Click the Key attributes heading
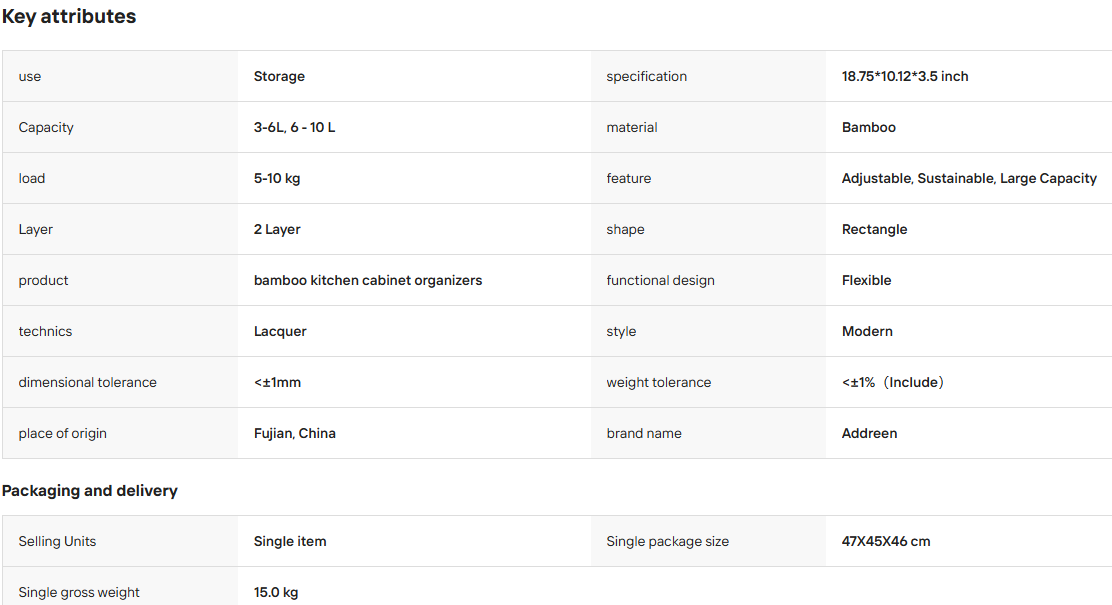This screenshot has height=605, width=1112. coord(69,16)
